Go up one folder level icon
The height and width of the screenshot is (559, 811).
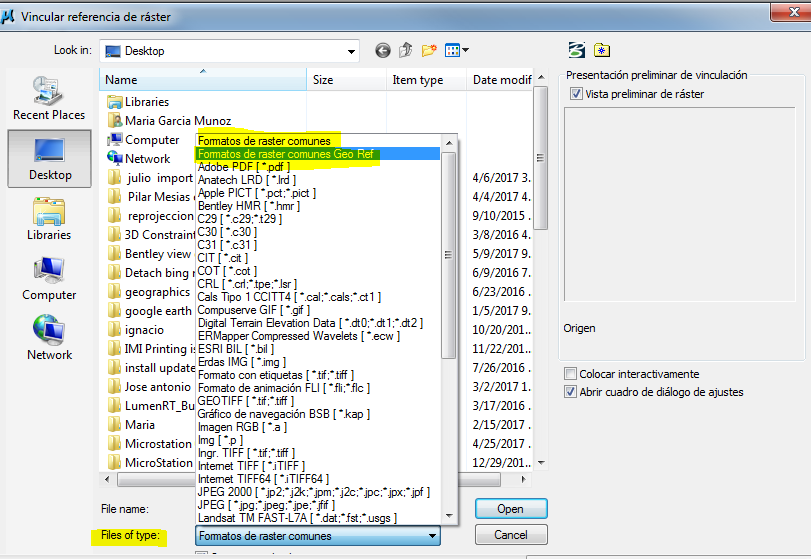(406, 50)
